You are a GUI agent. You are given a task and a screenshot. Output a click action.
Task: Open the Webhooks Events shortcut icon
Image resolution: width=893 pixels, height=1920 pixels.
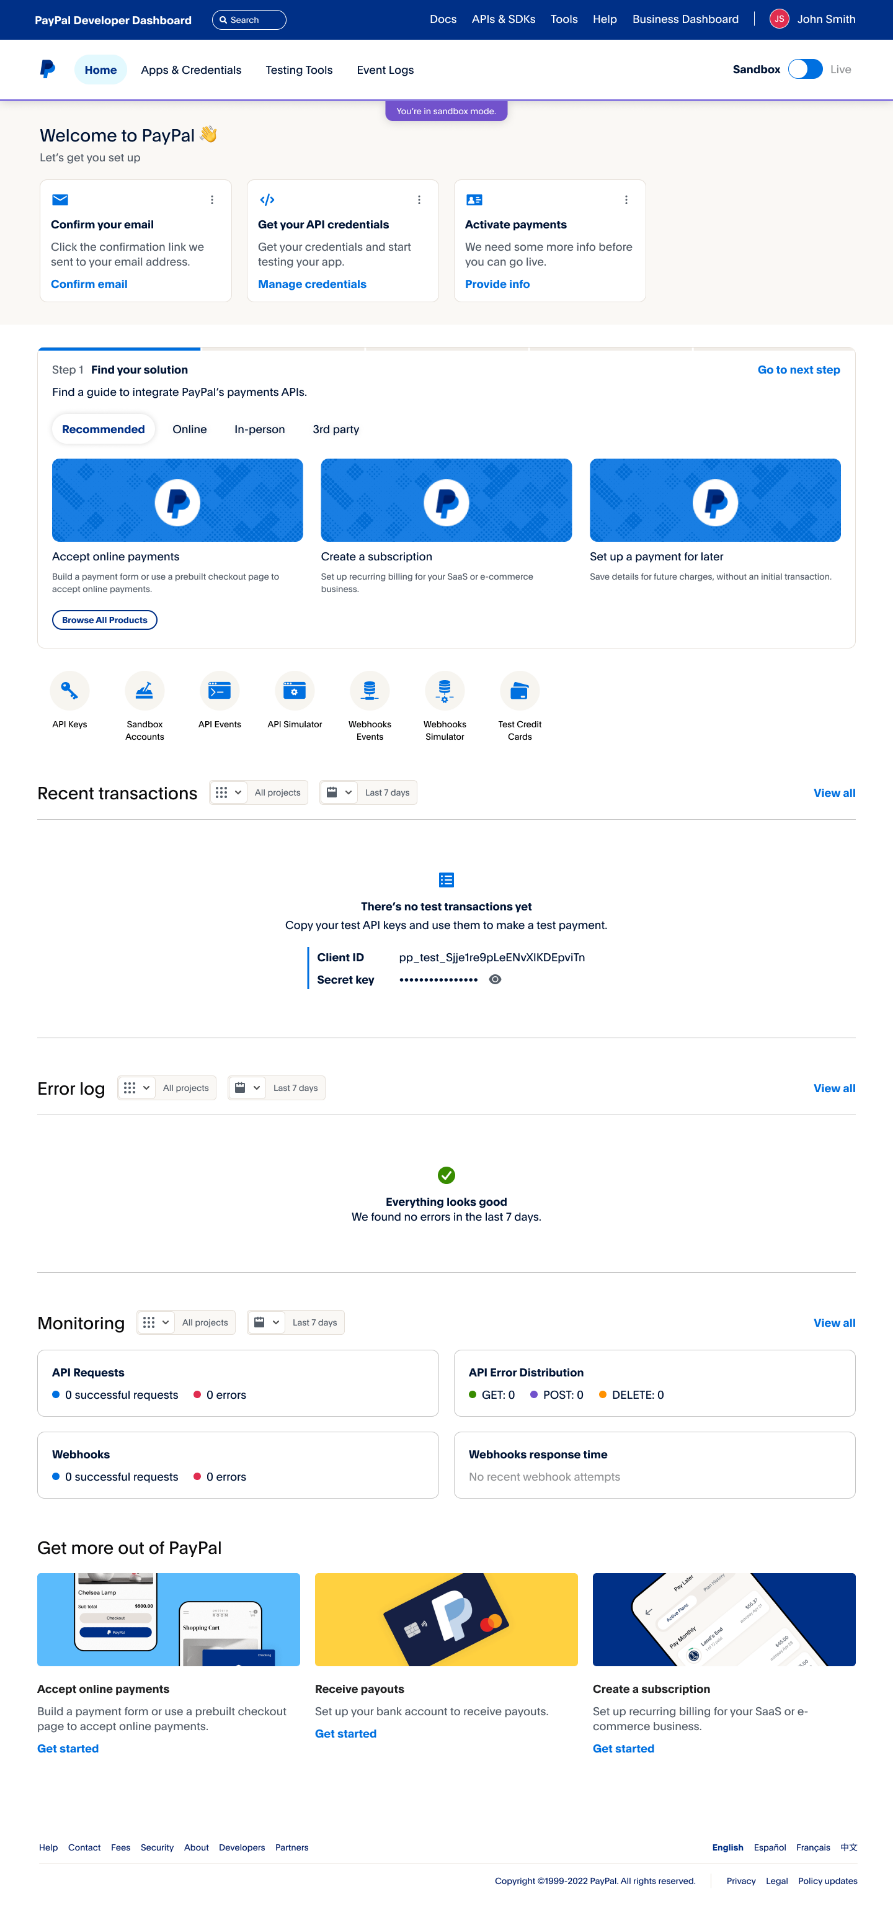pyautogui.click(x=370, y=691)
